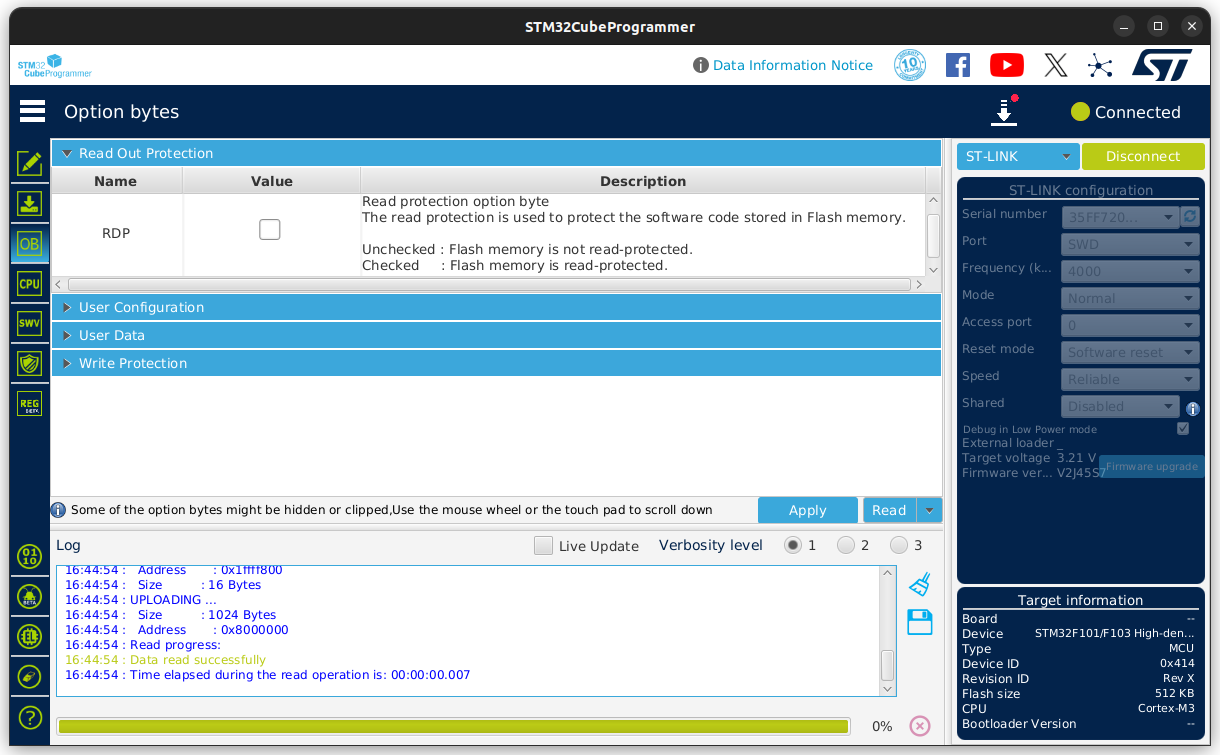Click the Description column header
Screen dimensions: 1220x755
[643, 181]
